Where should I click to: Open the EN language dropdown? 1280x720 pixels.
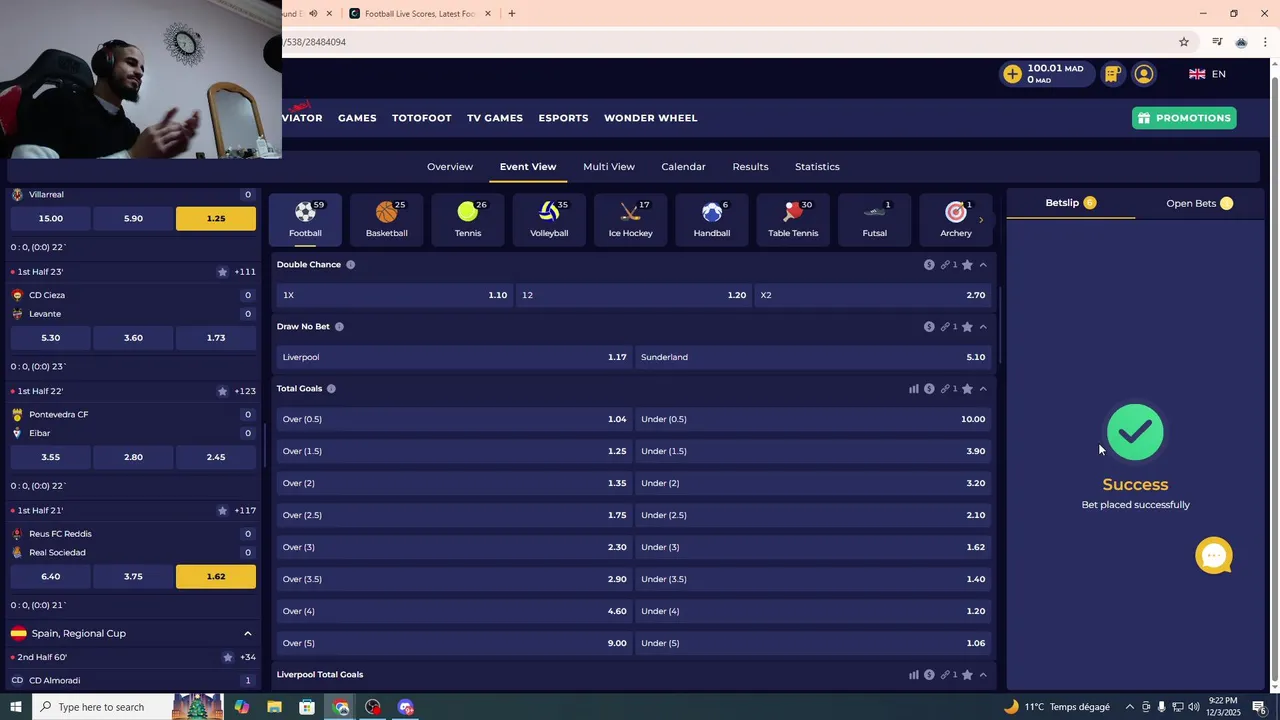coord(1207,74)
